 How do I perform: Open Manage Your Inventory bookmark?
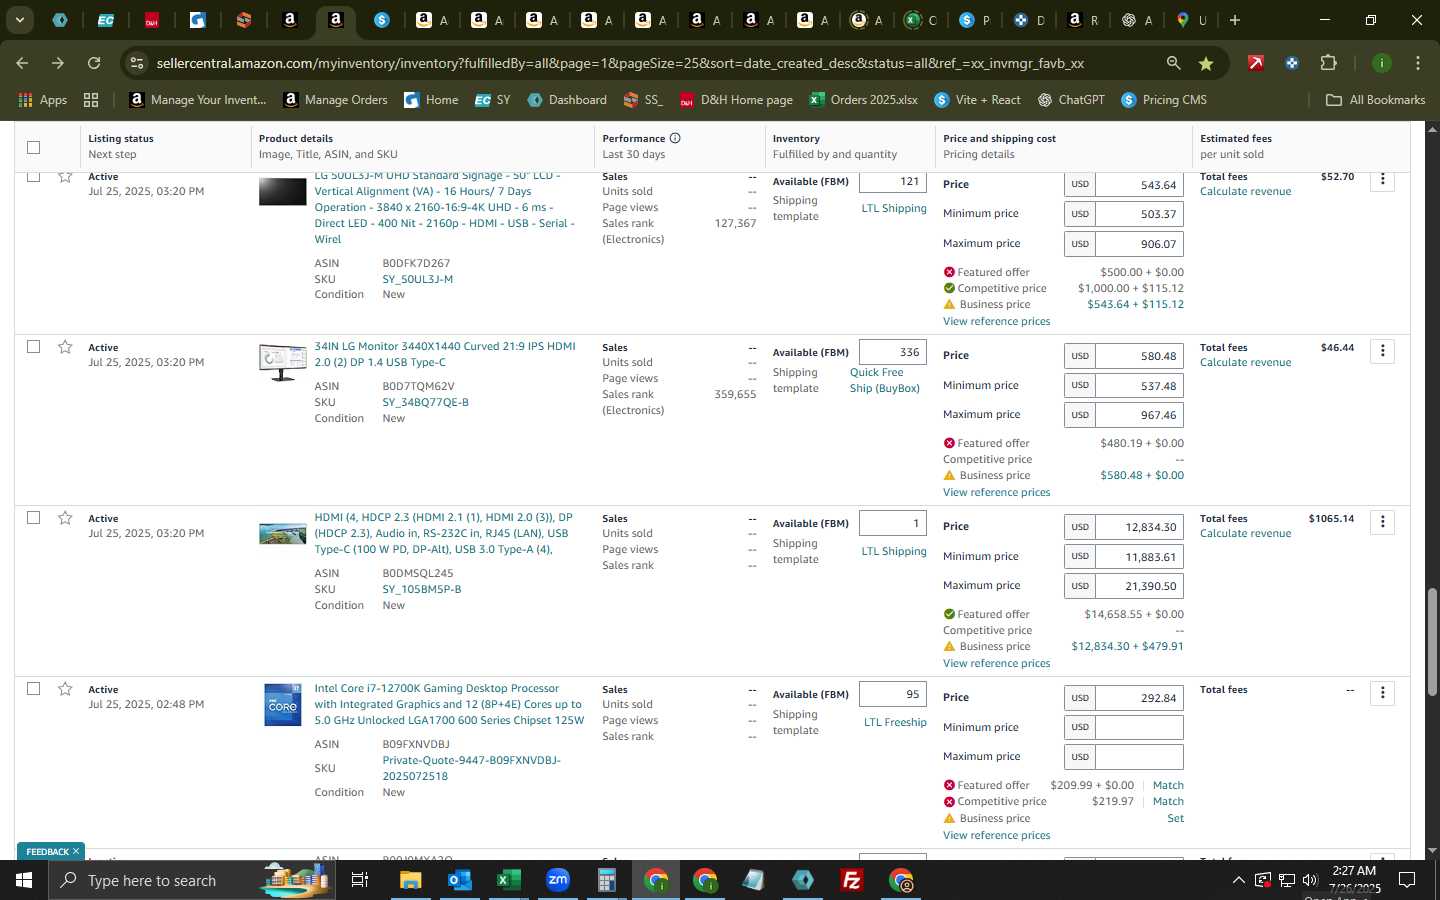(x=198, y=100)
